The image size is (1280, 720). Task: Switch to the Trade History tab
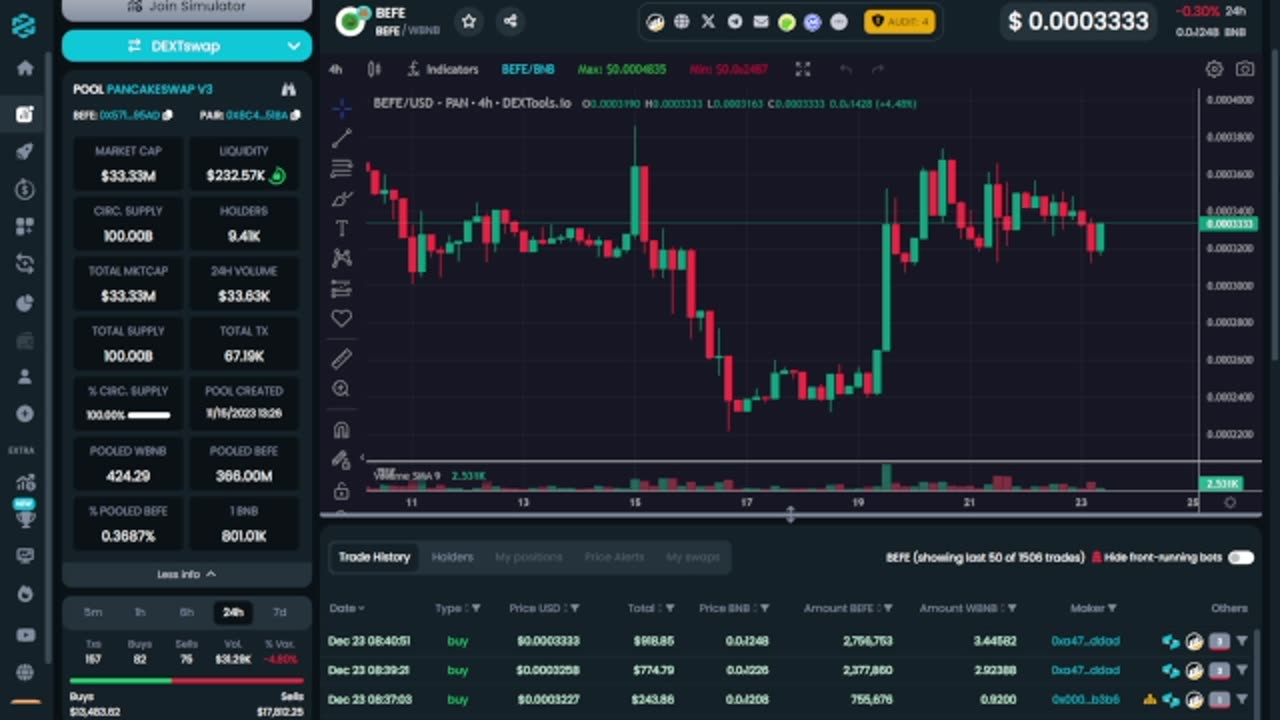pyautogui.click(x=374, y=557)
